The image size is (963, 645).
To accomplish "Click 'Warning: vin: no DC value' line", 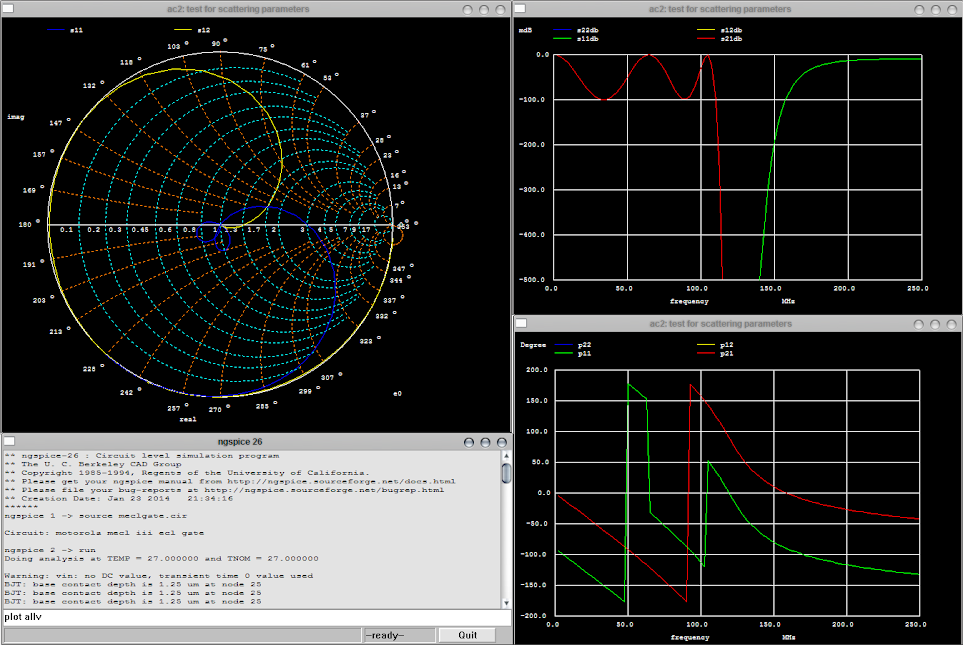I will (x=158, y=576).
